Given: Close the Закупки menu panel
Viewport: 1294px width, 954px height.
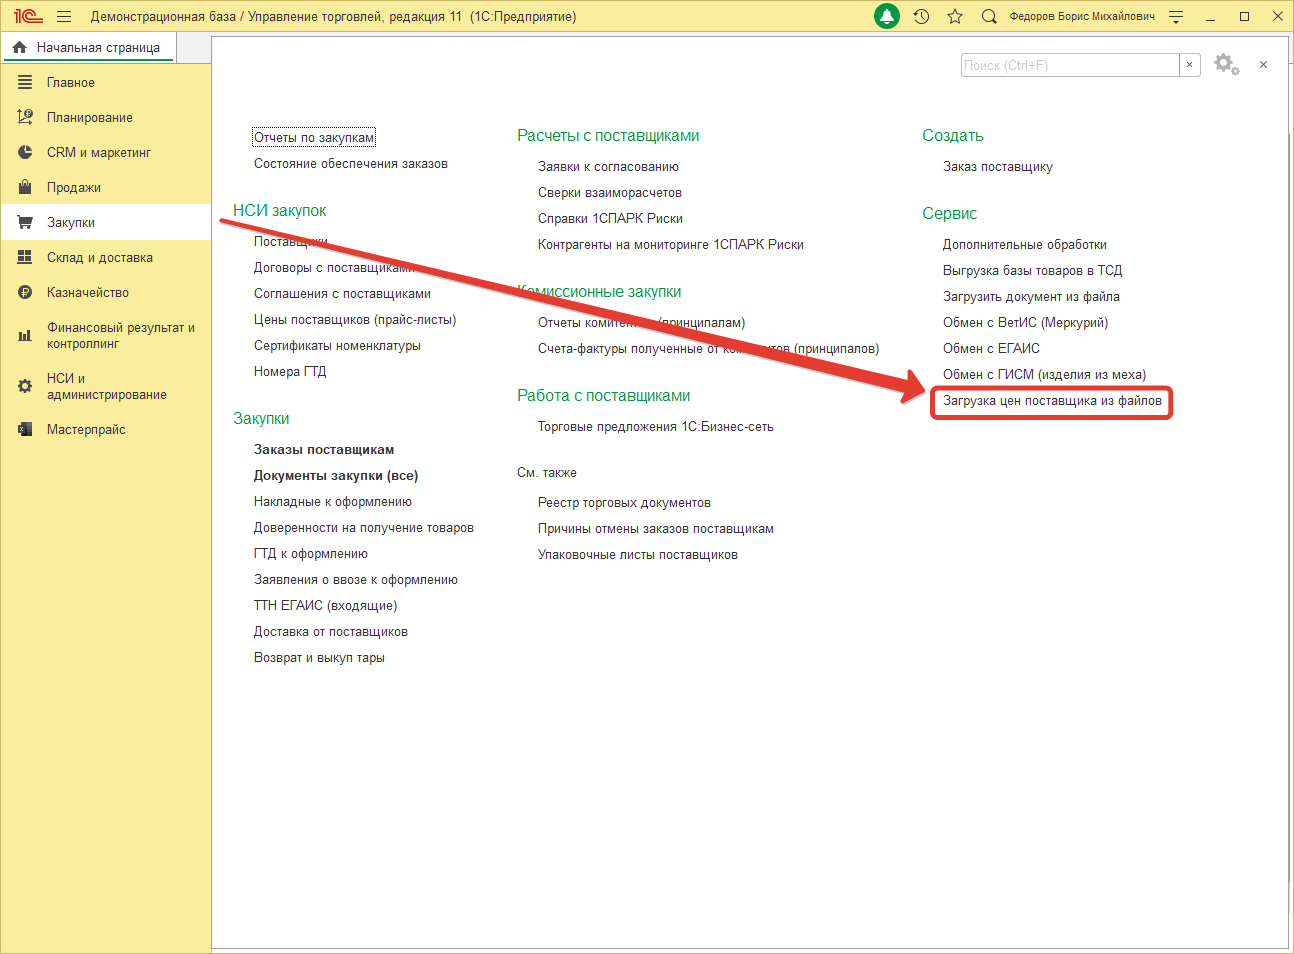Looking at the screenshot, I should pyautogui.click(x=1264, y=65).
